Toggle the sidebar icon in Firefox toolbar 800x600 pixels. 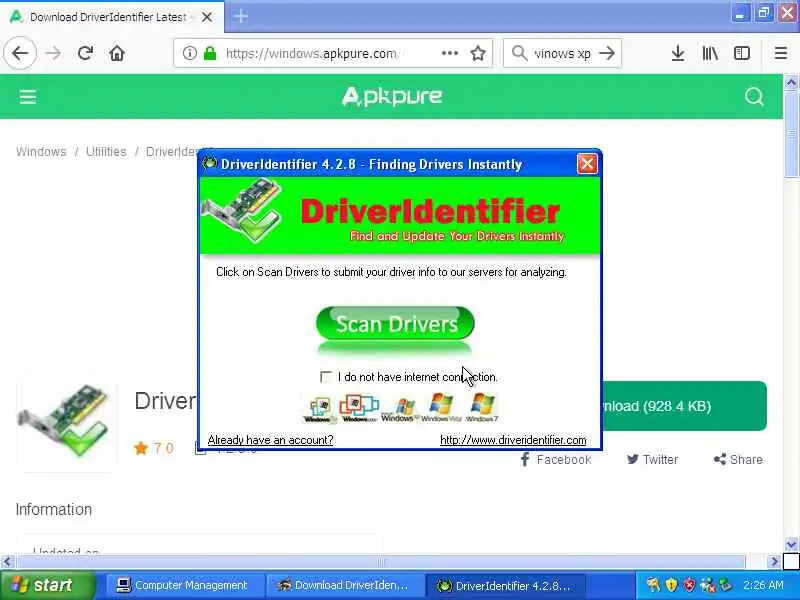point(741,53)
